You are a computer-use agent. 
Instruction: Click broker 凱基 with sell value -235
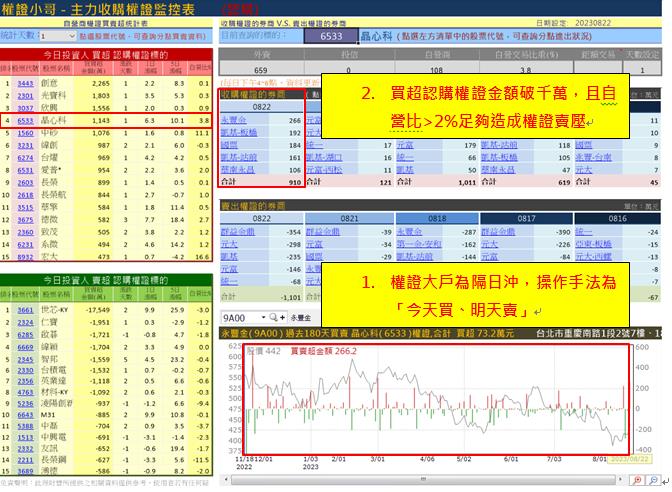[x=229, y=257]
